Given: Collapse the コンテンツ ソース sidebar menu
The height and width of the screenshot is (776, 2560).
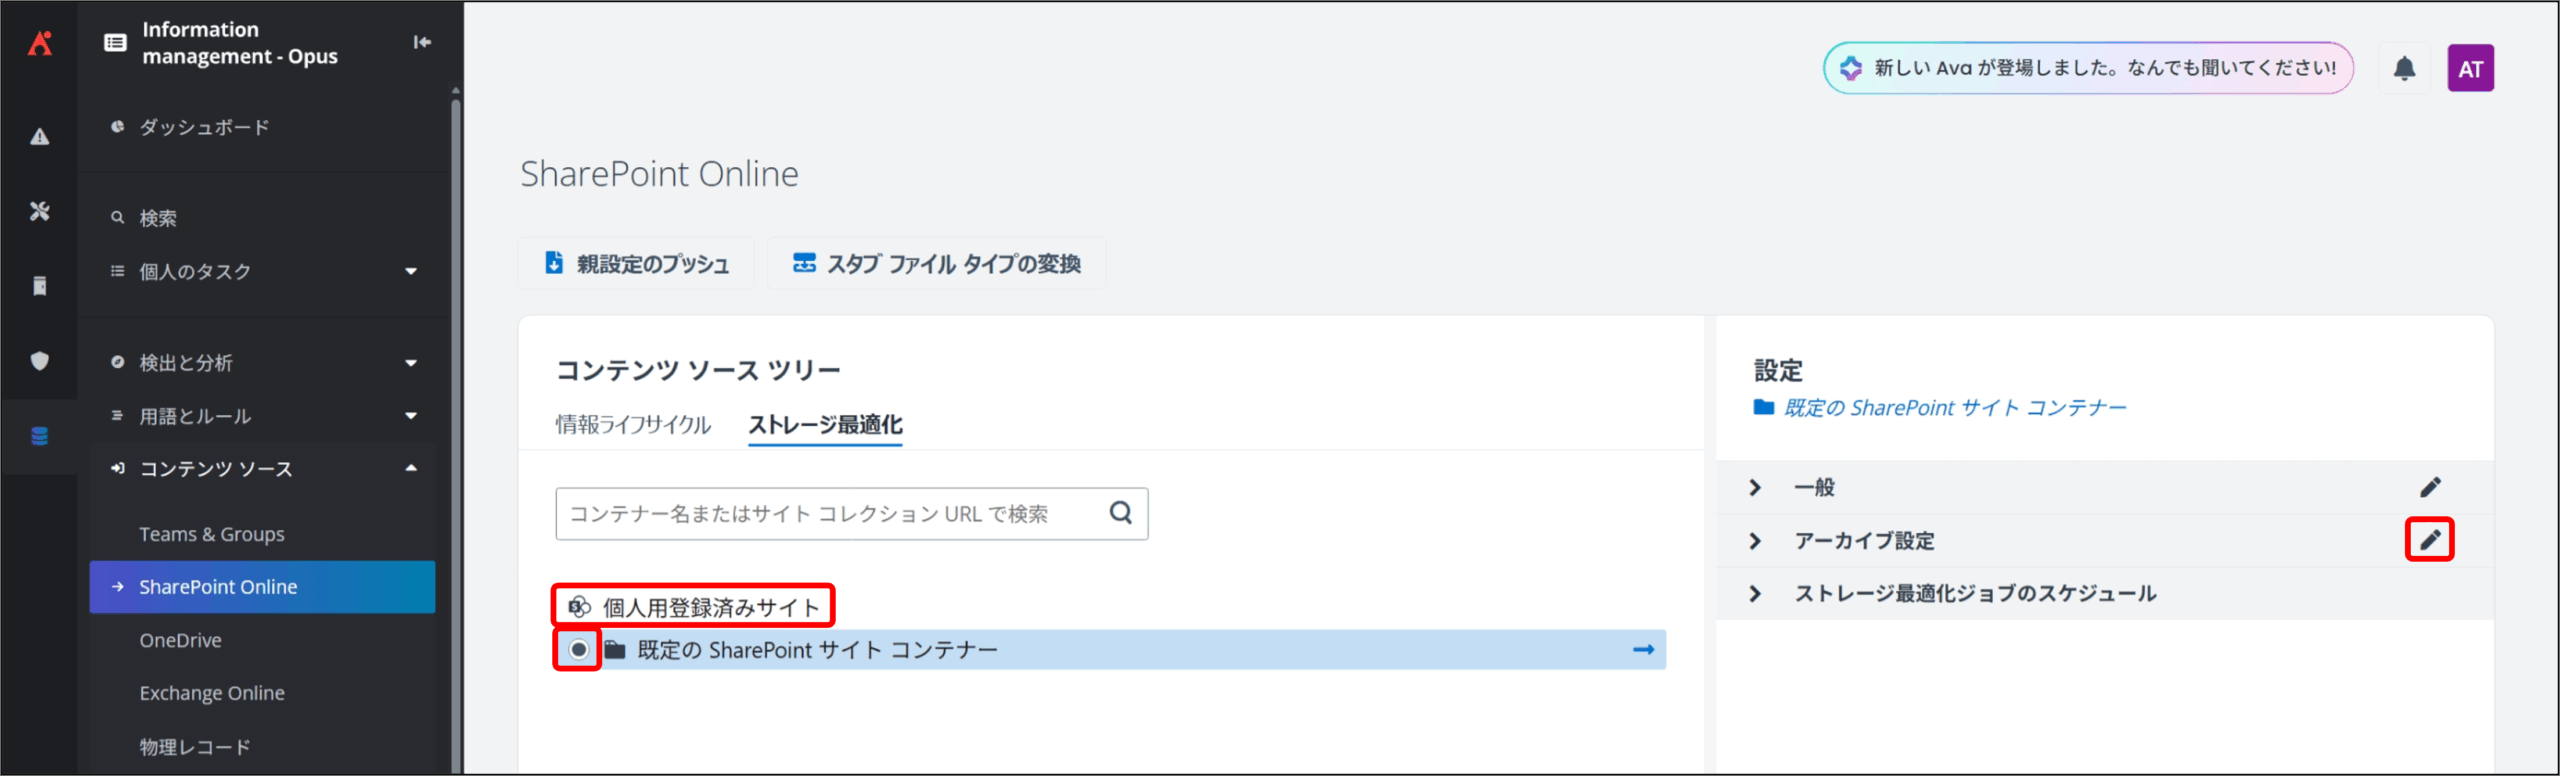Looking at the screenshot, I should pos(411,469).
